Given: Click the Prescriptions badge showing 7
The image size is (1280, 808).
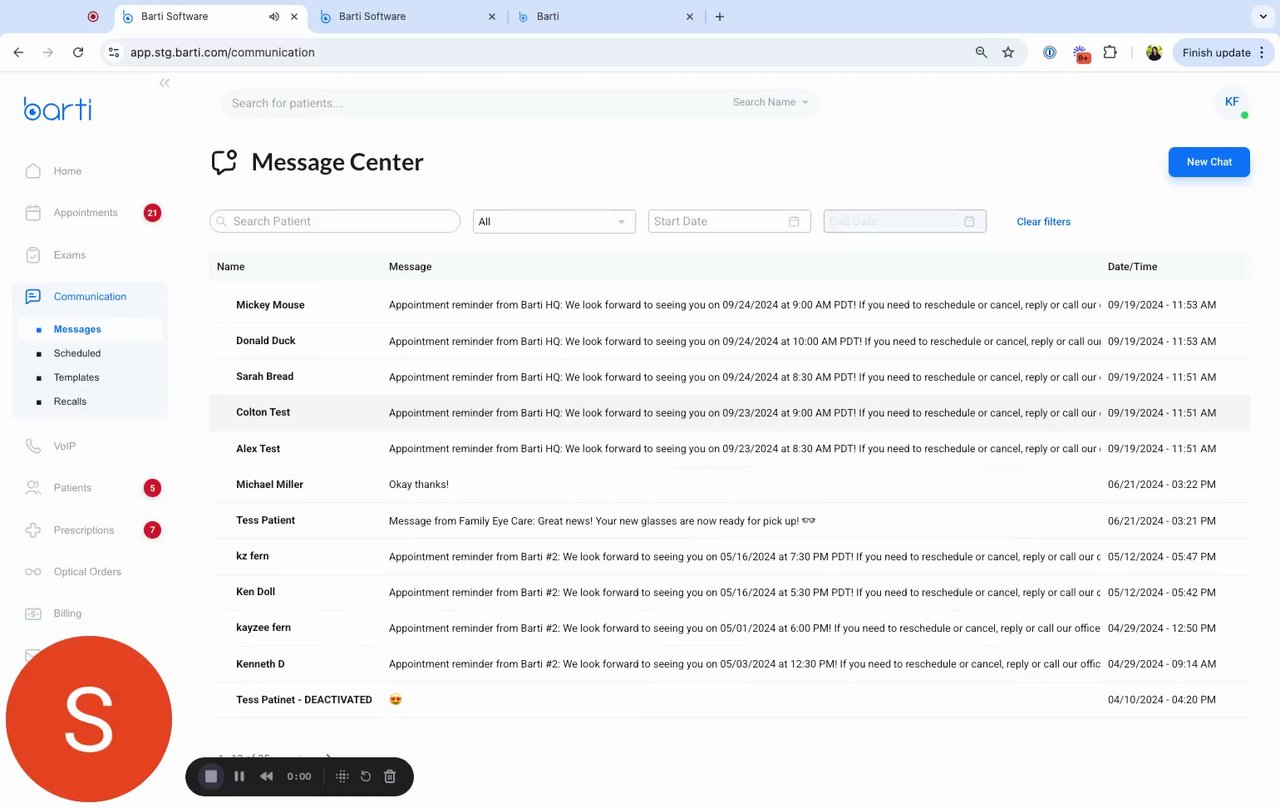Looking at the screenshot, I should point(152,530).
